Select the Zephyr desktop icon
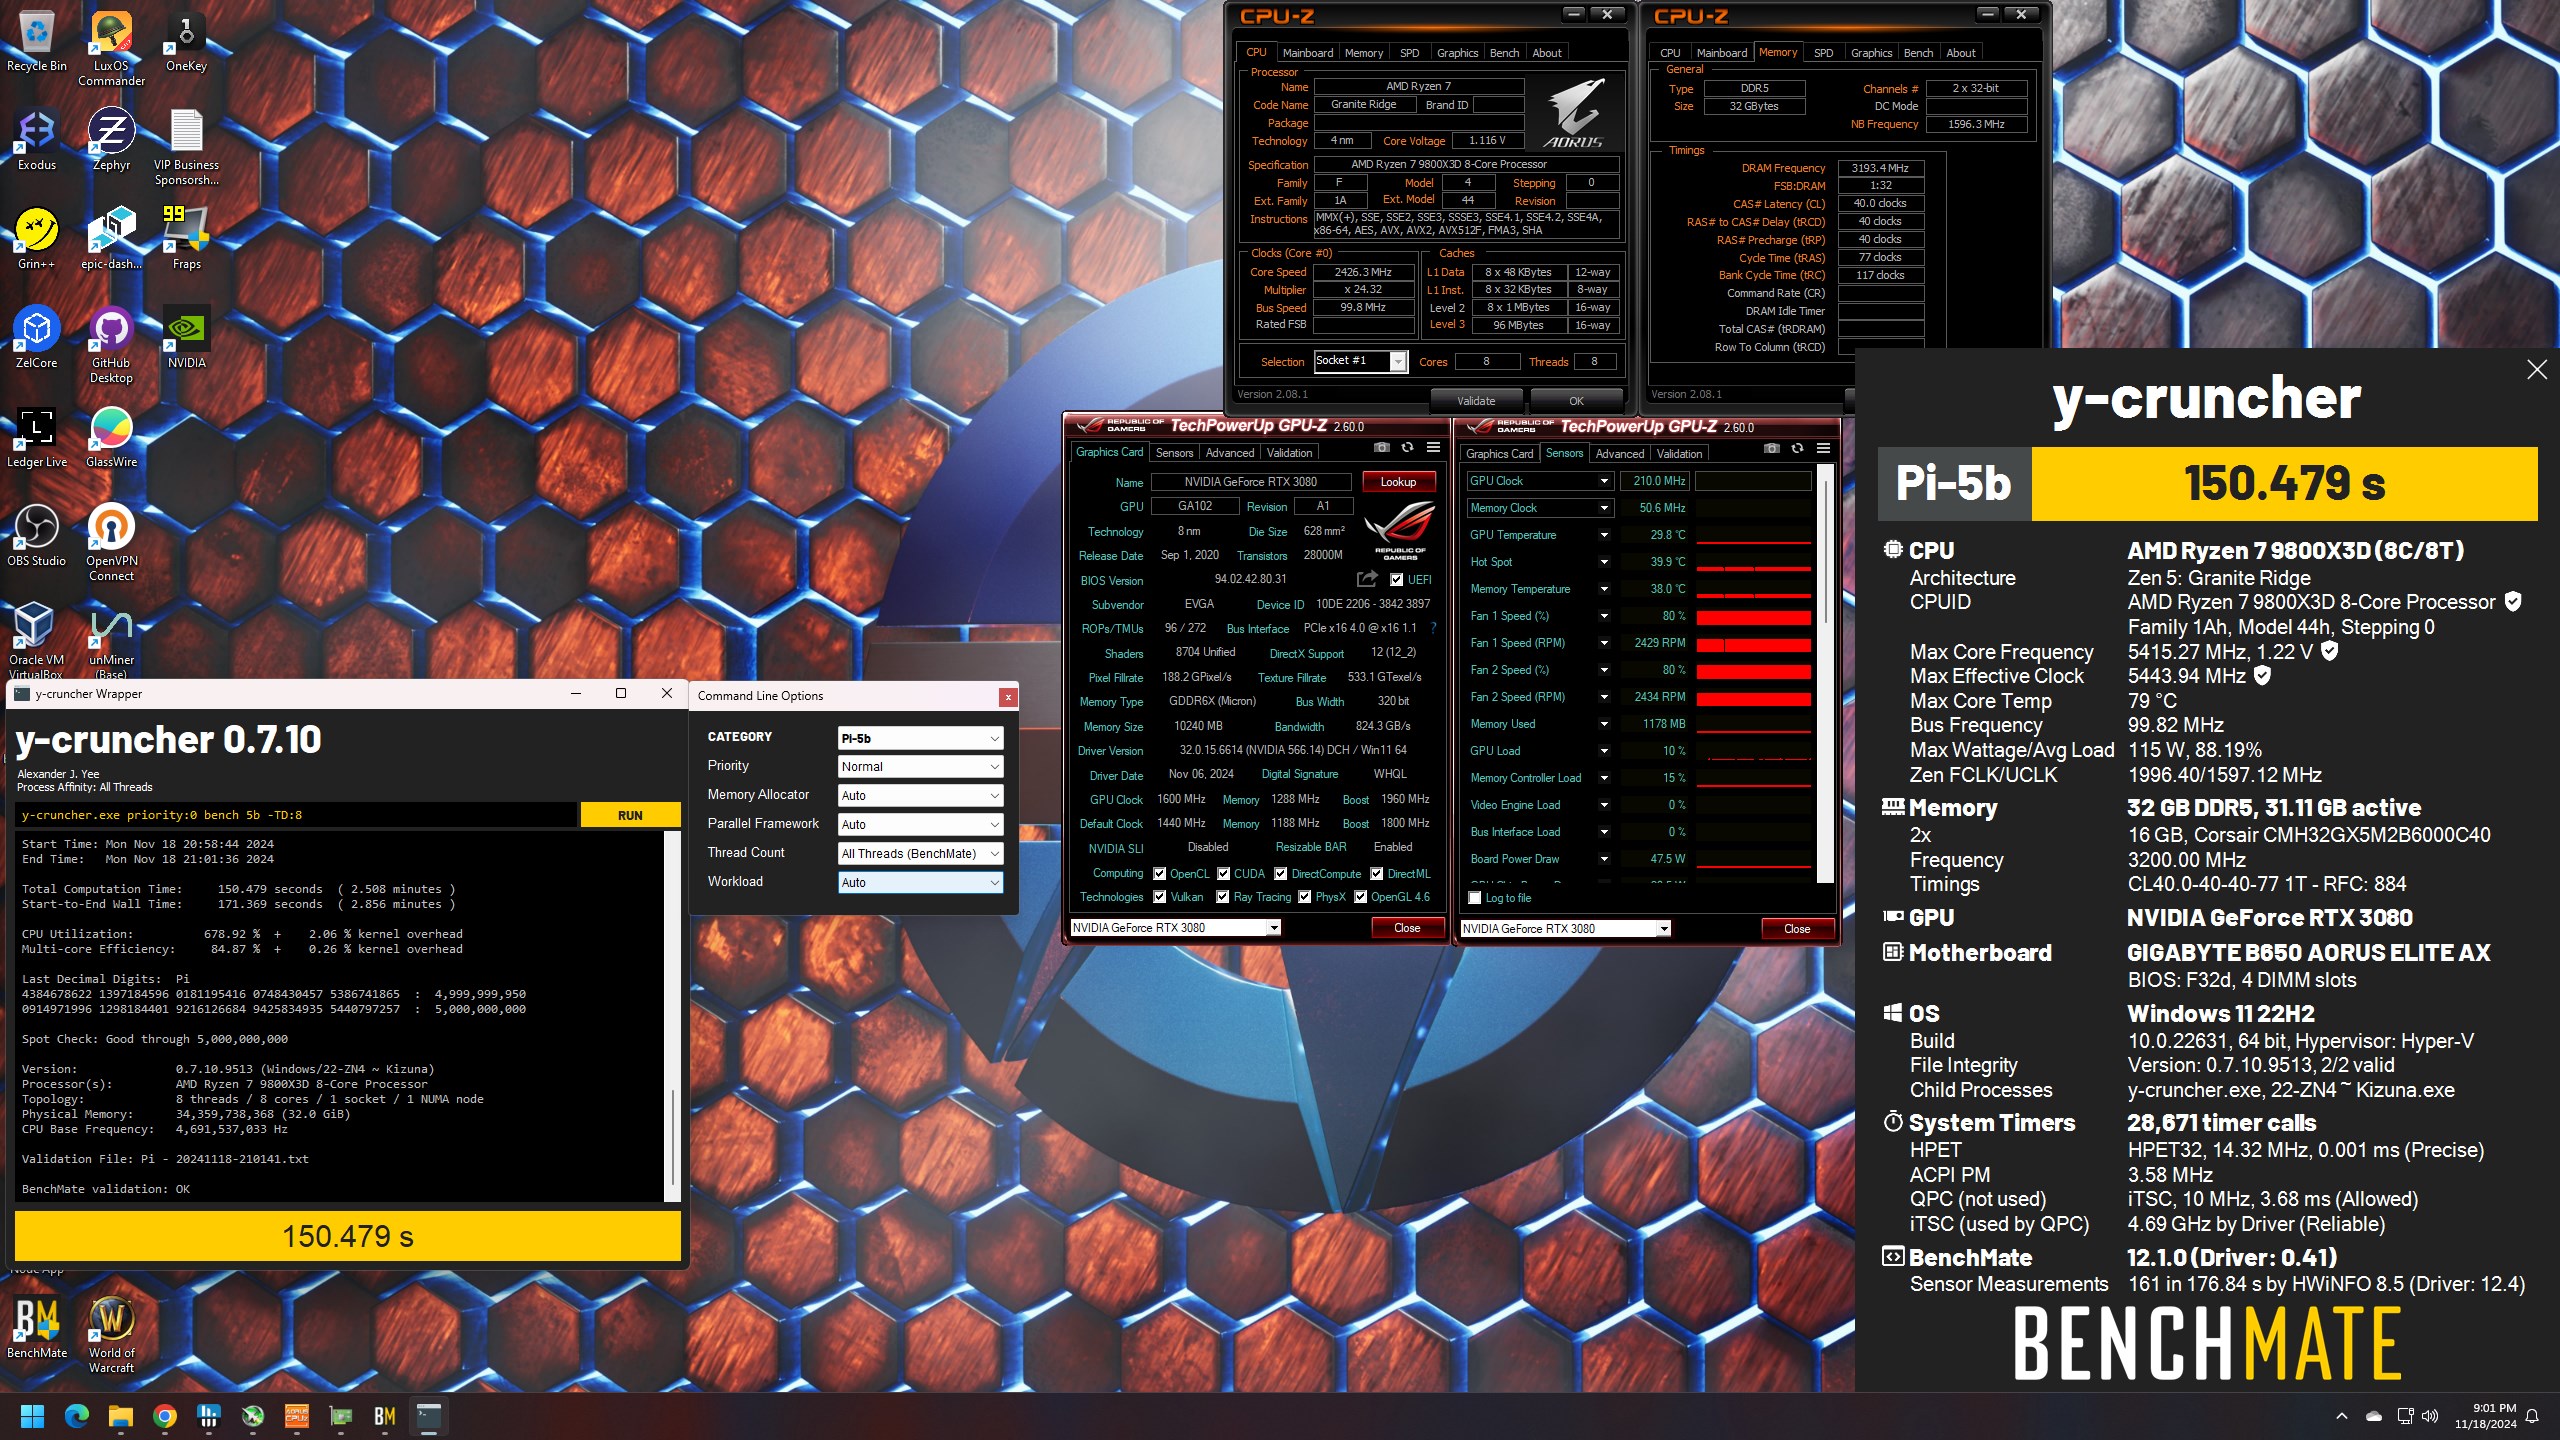The height and width of the screenshot is (1440, 2560). [111, 140]
